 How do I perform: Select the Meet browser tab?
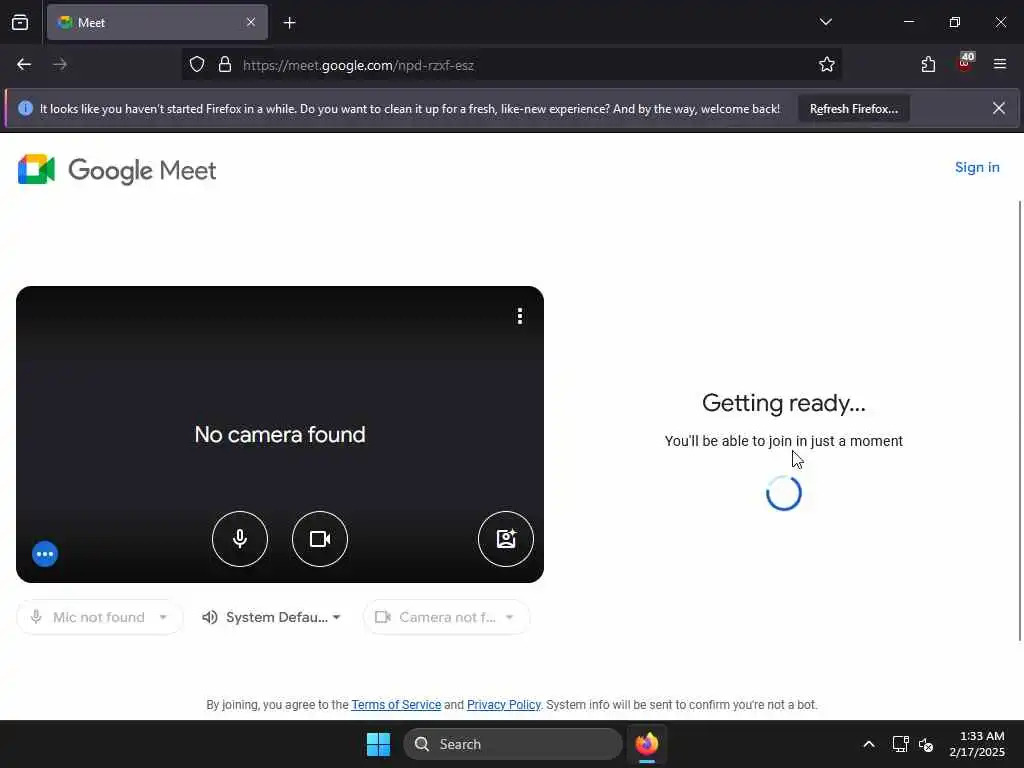(157, 22)
